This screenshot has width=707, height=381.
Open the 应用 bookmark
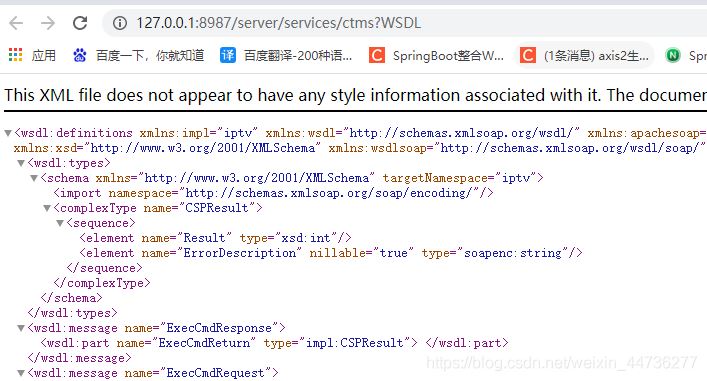pyautogui.click(x=43, y=55)
